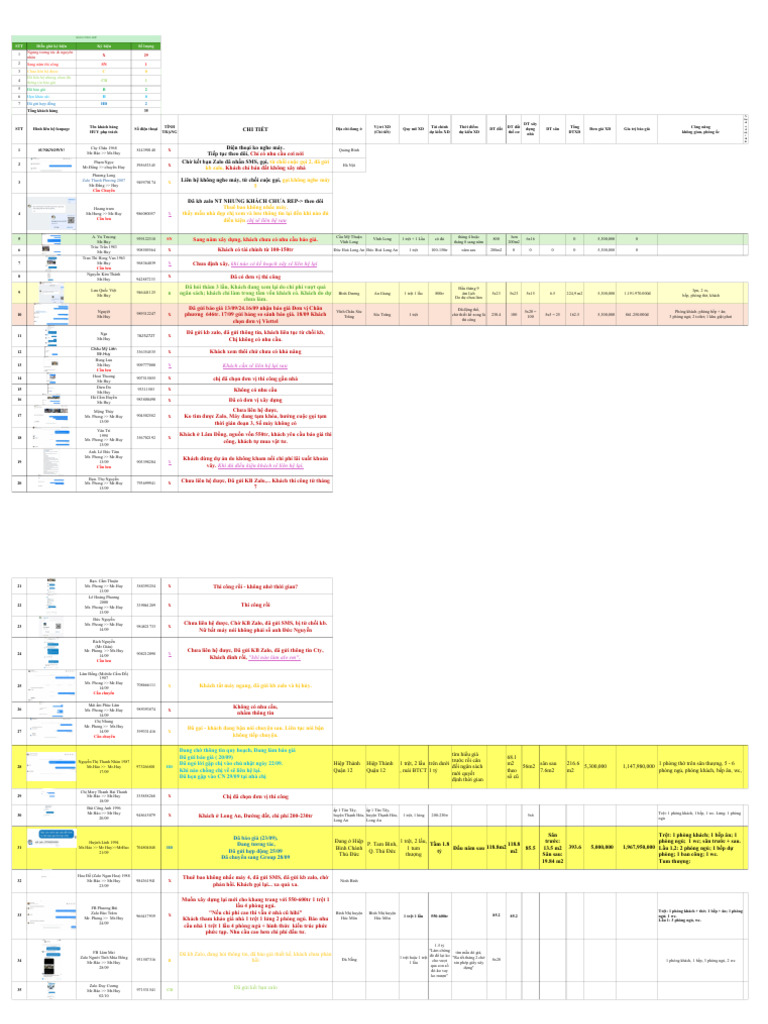Viewport: 768px width, 1024px height.
Task: Select "Sang năm xây dựng" green row cell
Action: pyautogui.click(x=255, y=239)
